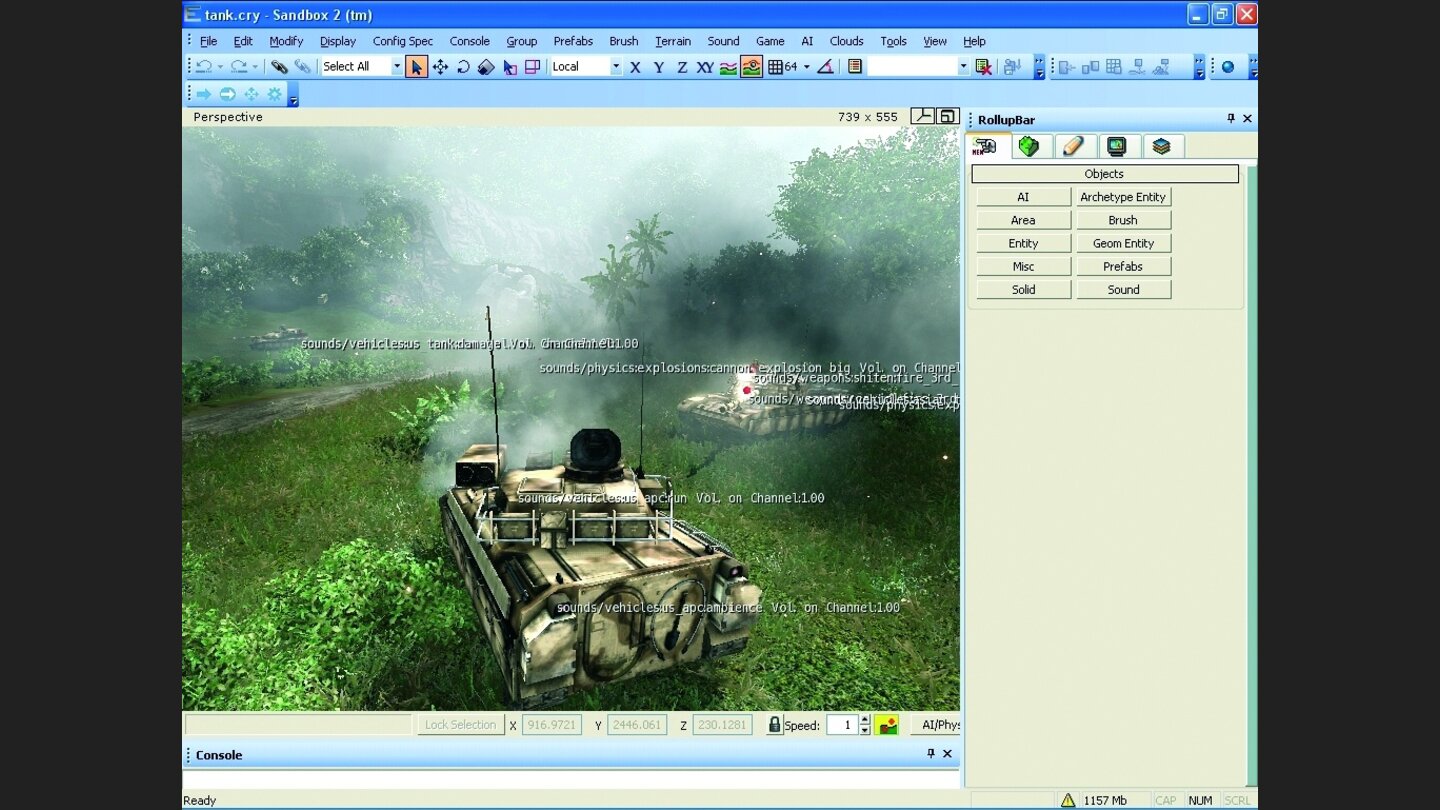Click the blue four-arrow toolbar icon
Viewport: 1440px width, 810px height.
[x=251, y=94]
